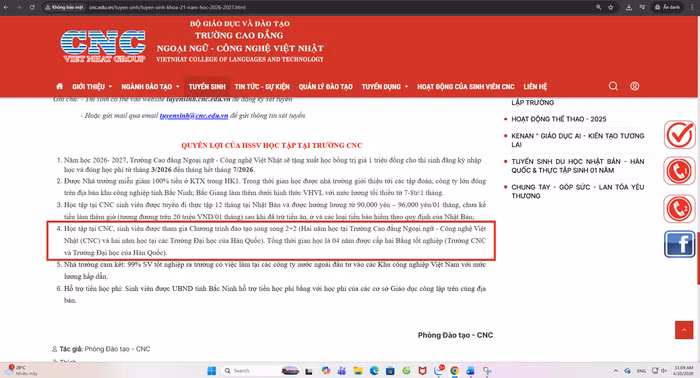Open the volume and network tray icons
This screenshot has width=700, height=378.
tap(659, 370)
